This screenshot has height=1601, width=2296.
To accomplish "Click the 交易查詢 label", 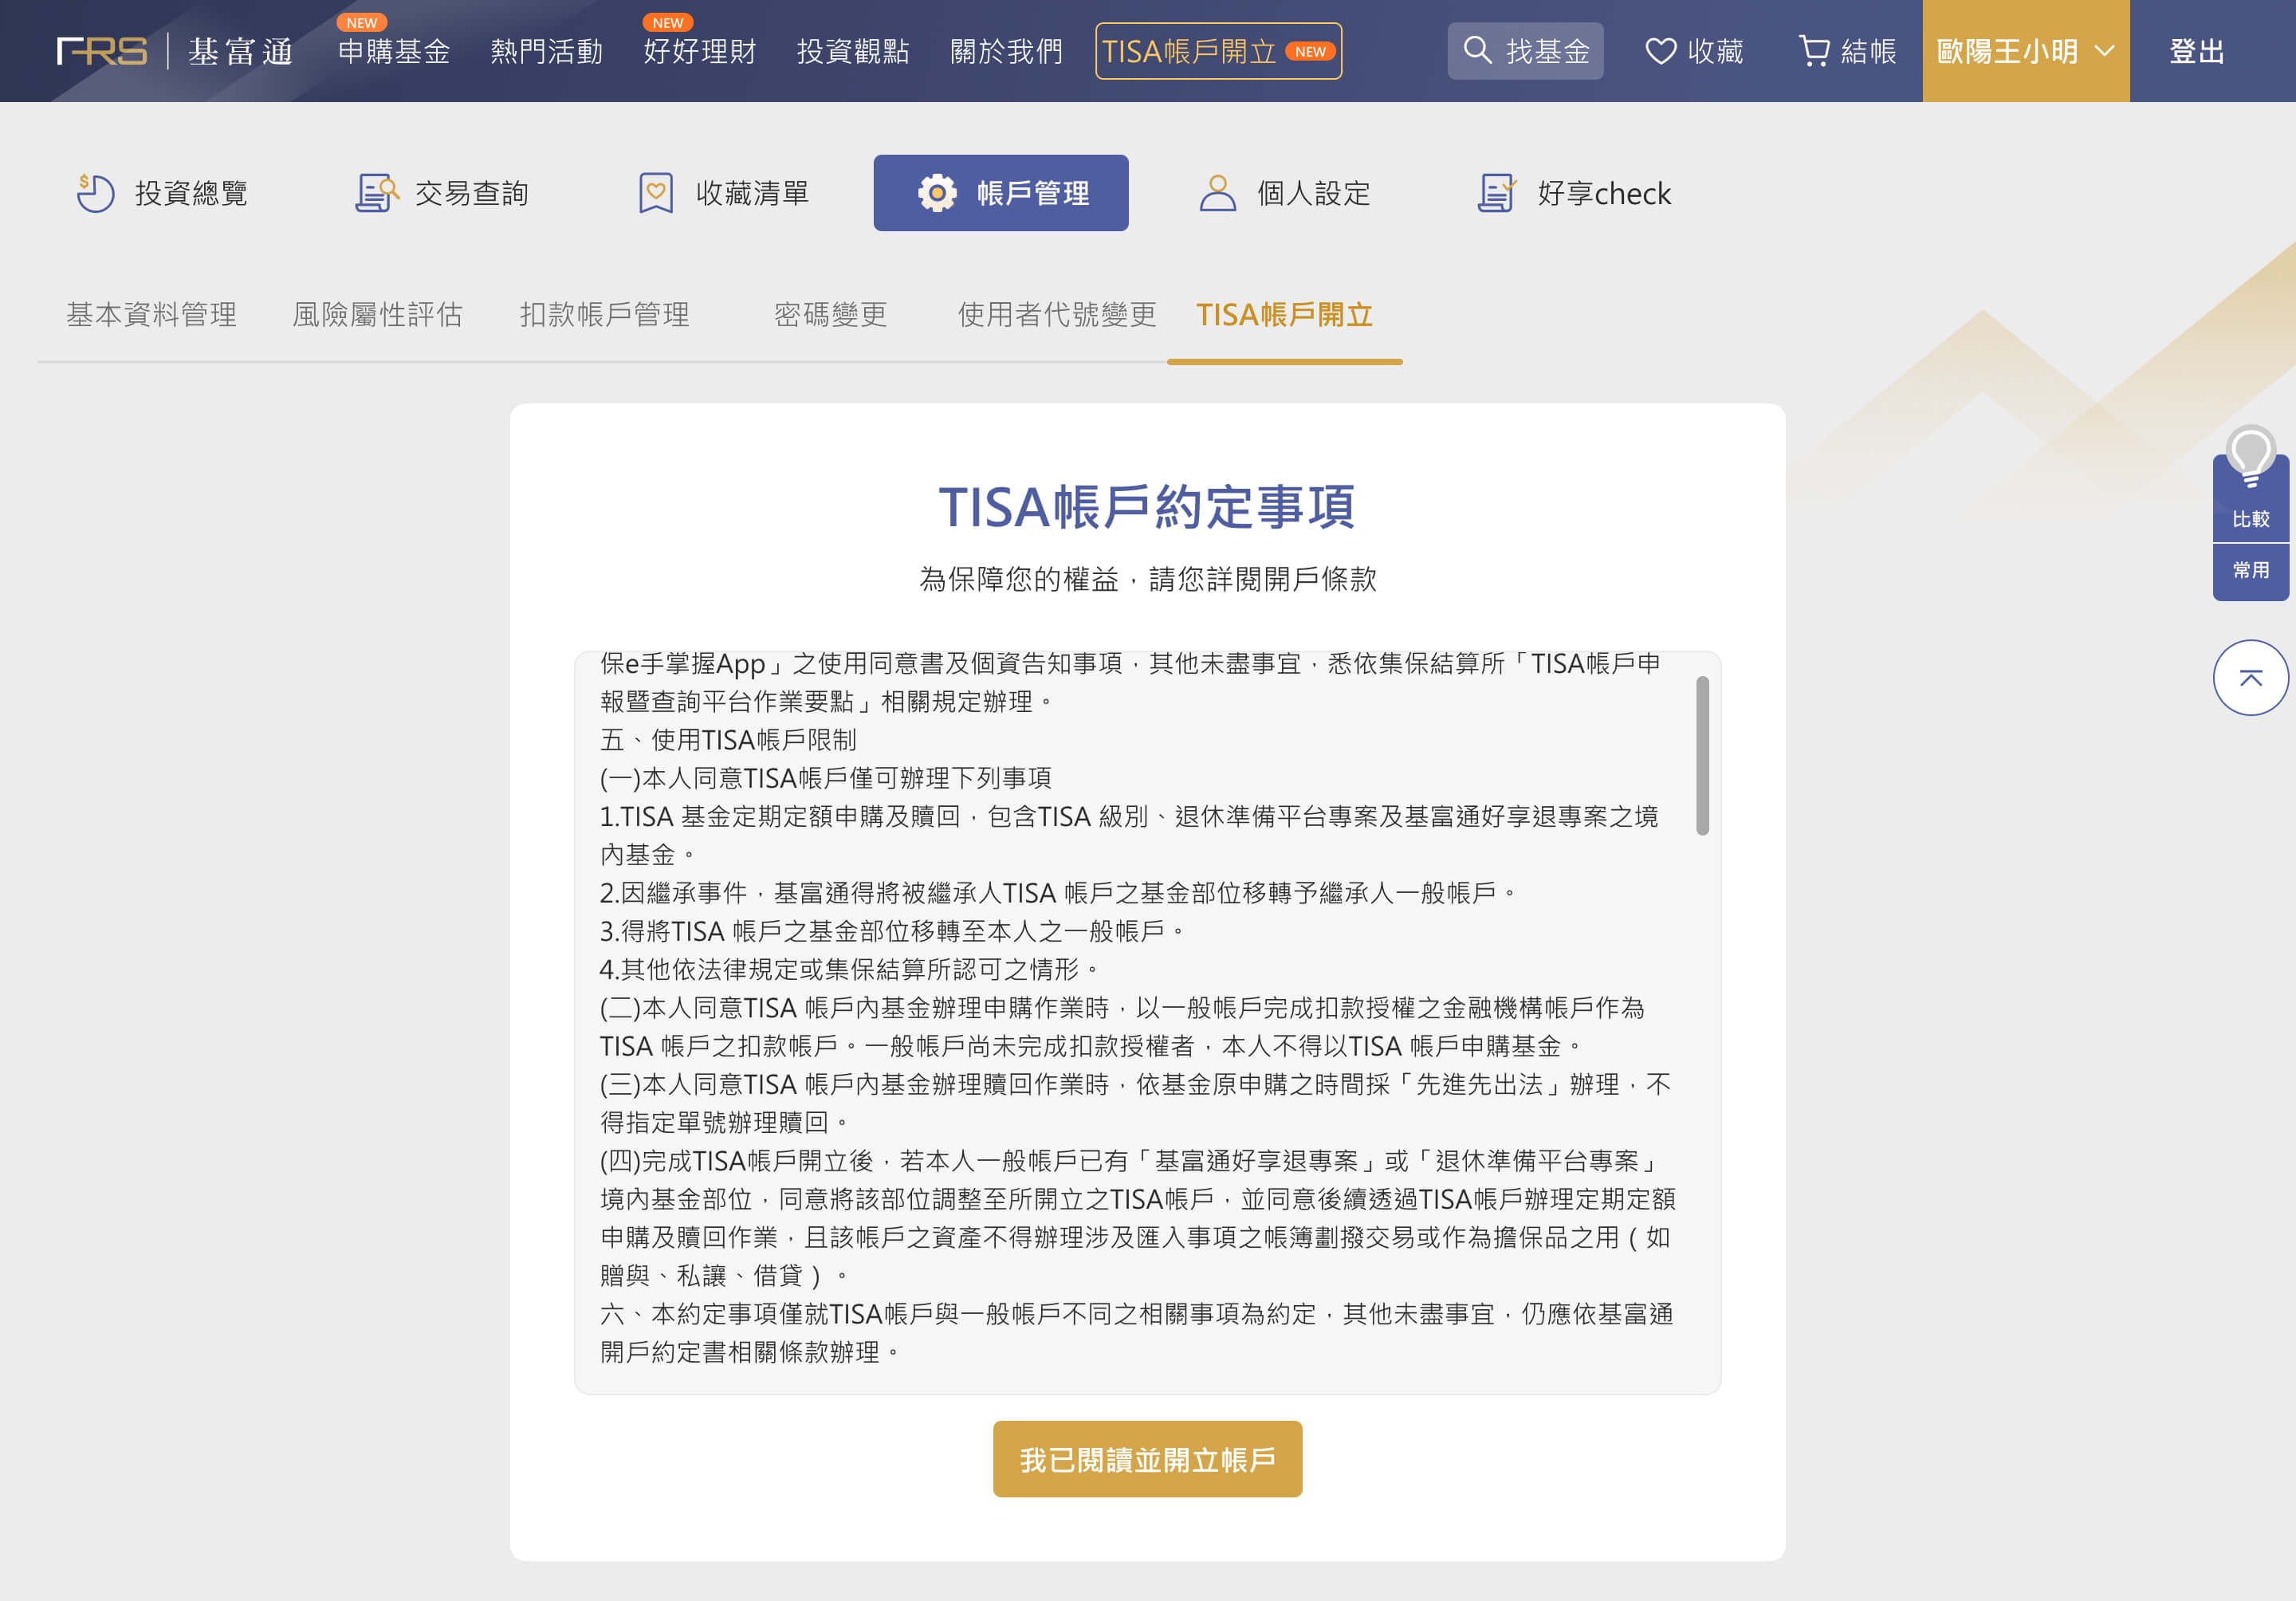I will pos(471,193).
